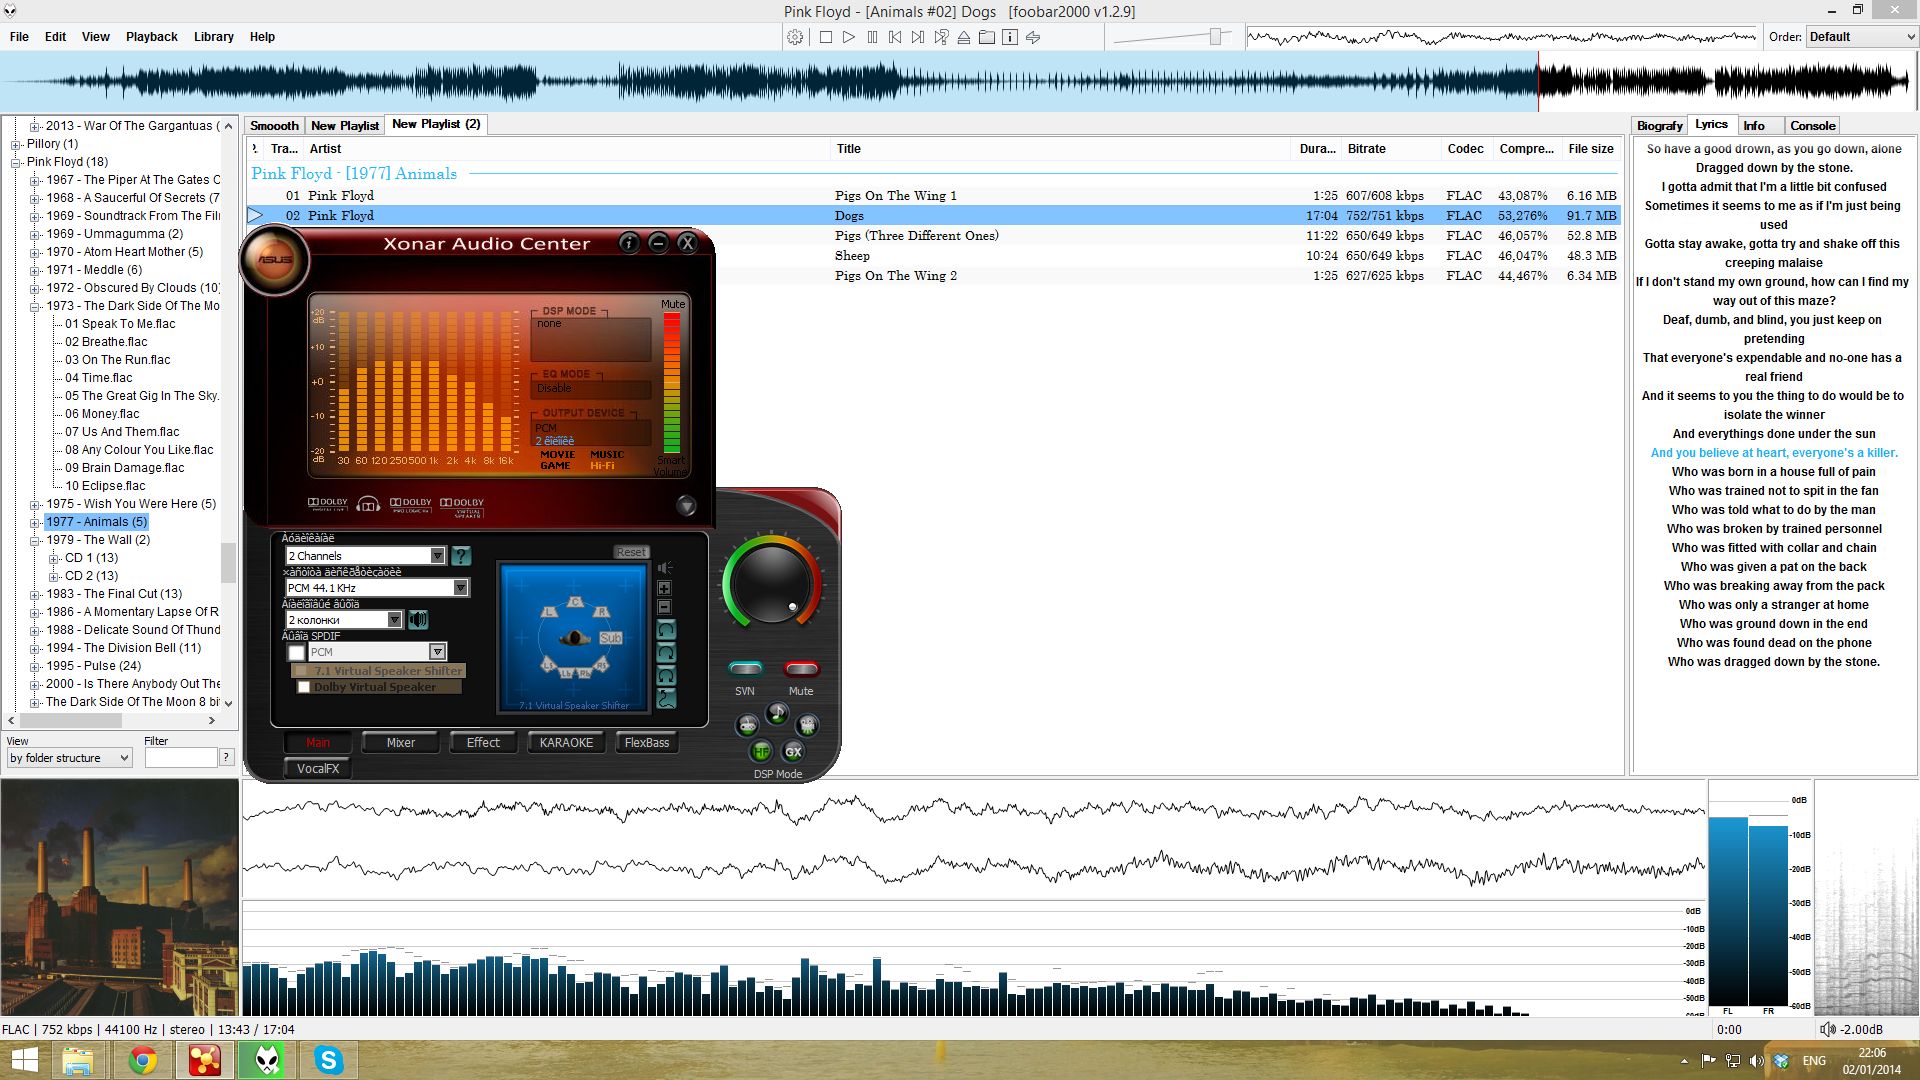This screenshot has height=1080, width=1920.
Task: Click the gamepad DSP mode icon
Action: 747,724
